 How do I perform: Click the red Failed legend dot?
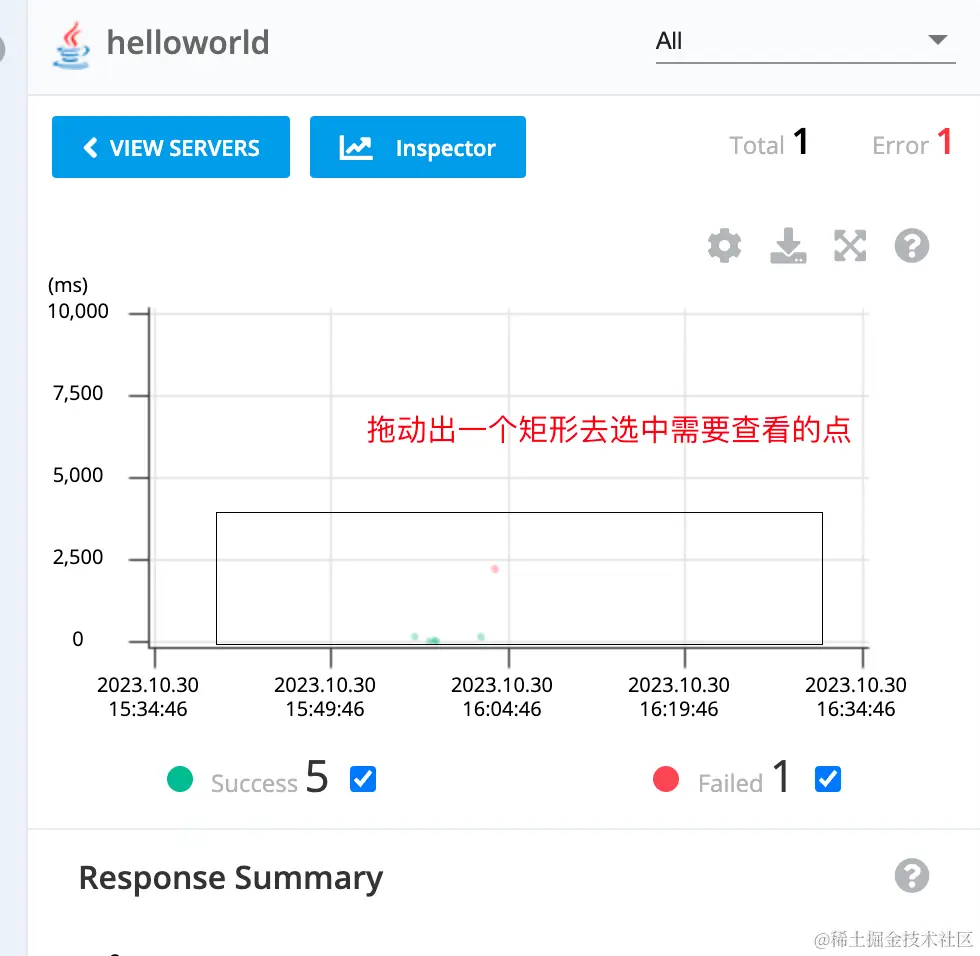pos(666,779)
